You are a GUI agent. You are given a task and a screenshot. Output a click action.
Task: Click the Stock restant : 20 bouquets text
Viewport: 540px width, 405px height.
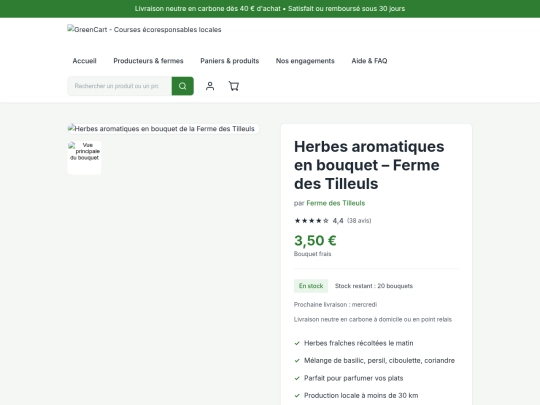[374, 286]
